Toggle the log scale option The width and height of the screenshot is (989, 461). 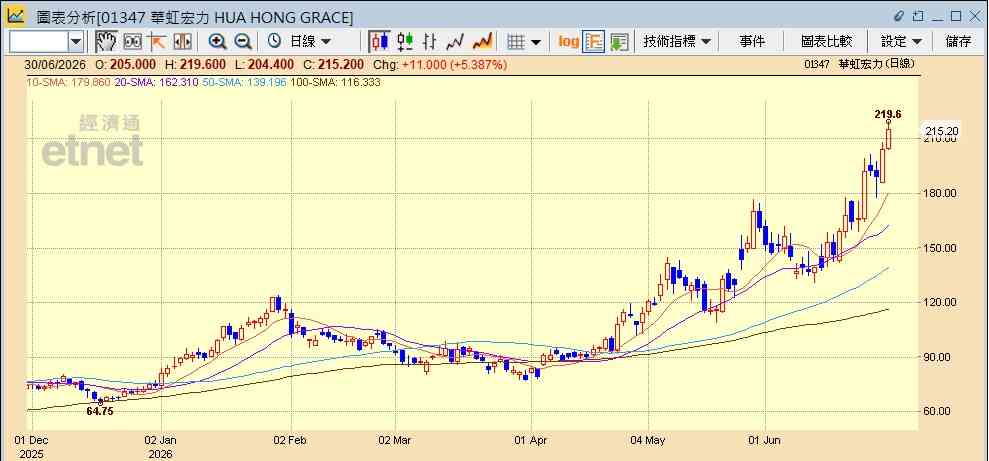(x=568, y=42)
